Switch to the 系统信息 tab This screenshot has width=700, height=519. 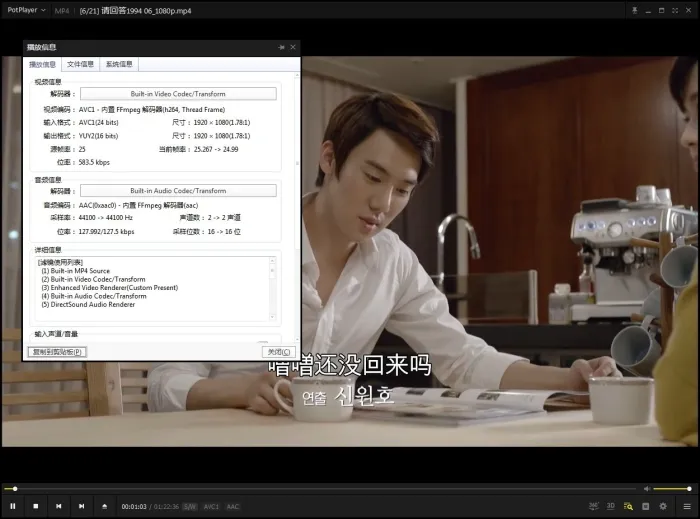pos(119,64)
